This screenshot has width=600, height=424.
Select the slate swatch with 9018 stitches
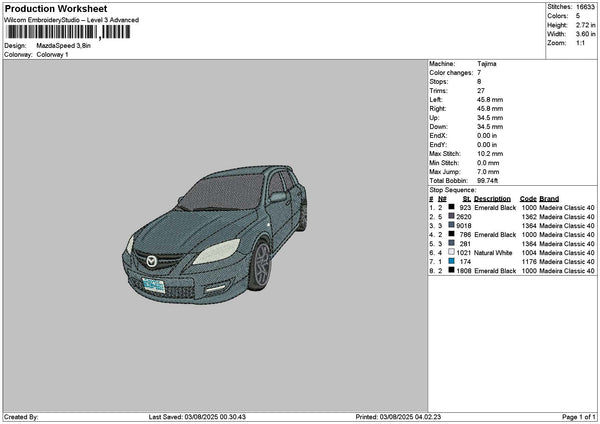pyautogui.click(x=452, y=225)
